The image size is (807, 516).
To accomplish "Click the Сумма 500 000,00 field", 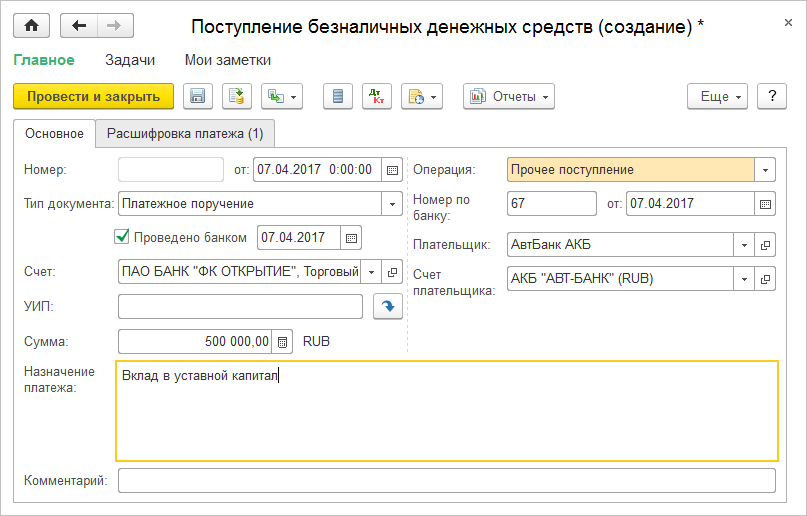I will 195,342.
